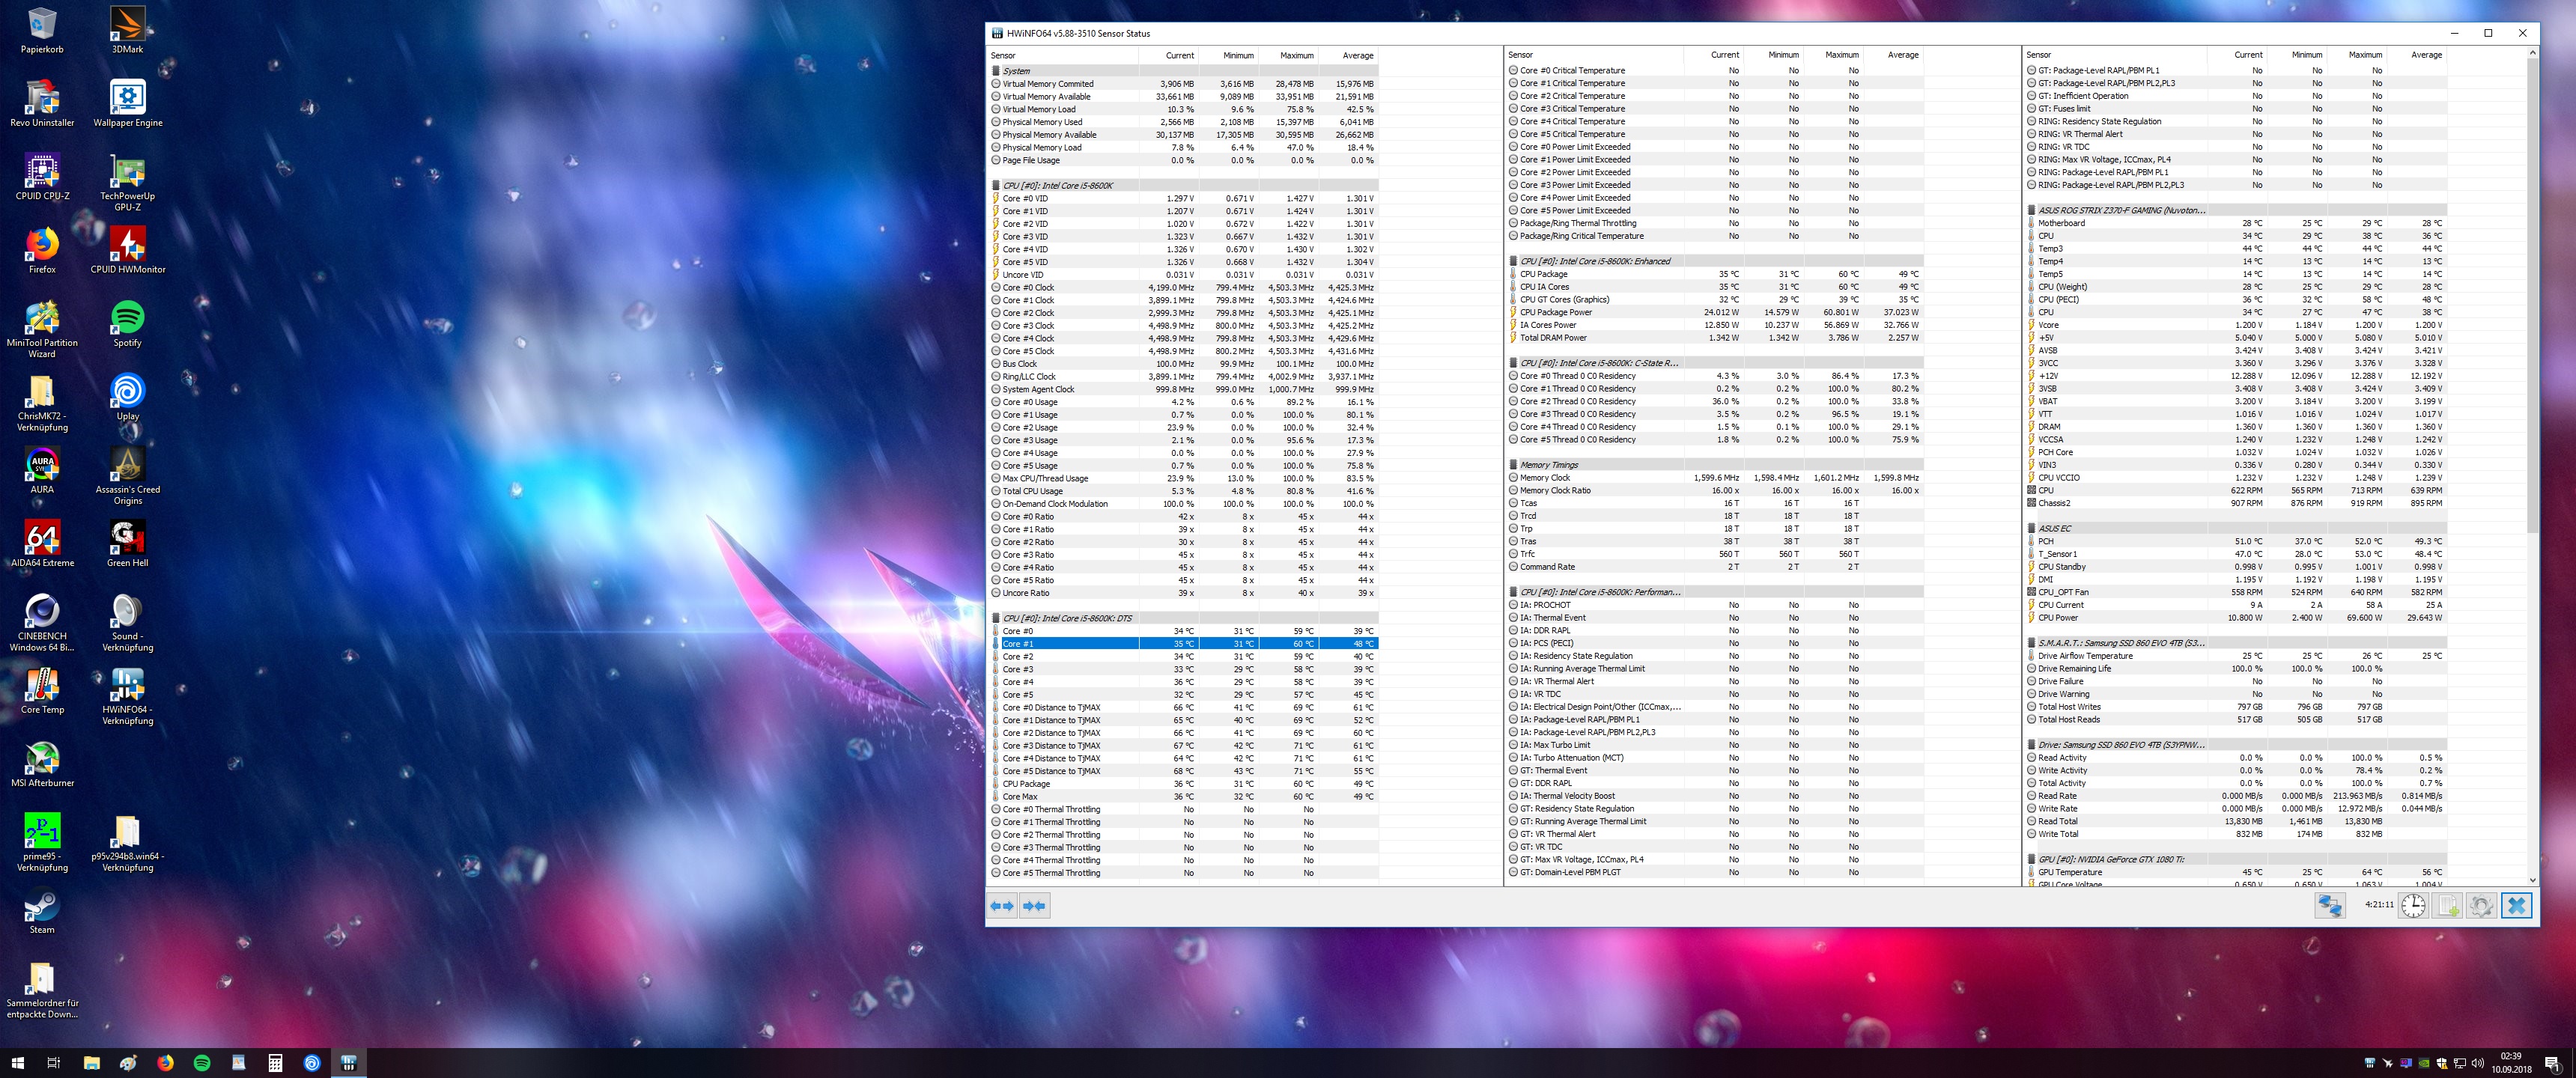Select the TechPowerUp GPU-Z desktop icon

[x=127, y=183]
